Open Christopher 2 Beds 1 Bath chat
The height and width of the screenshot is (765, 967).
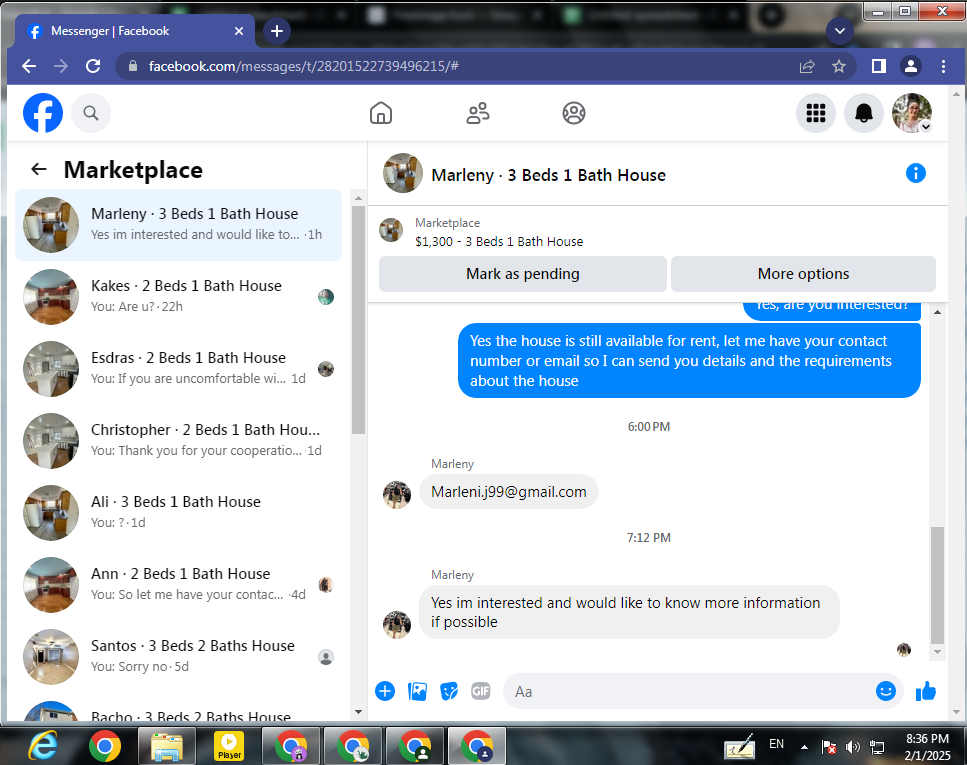coord(178,440)
